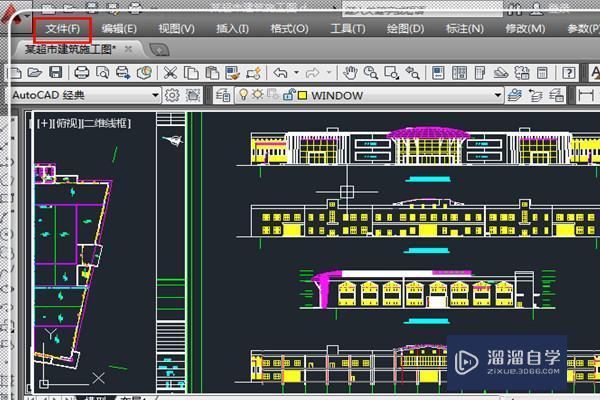Viewport: 600px width, 400px height.
Task: Switch to the 某超市建筑施工图 drawing tab
Action: click(70, 48)
